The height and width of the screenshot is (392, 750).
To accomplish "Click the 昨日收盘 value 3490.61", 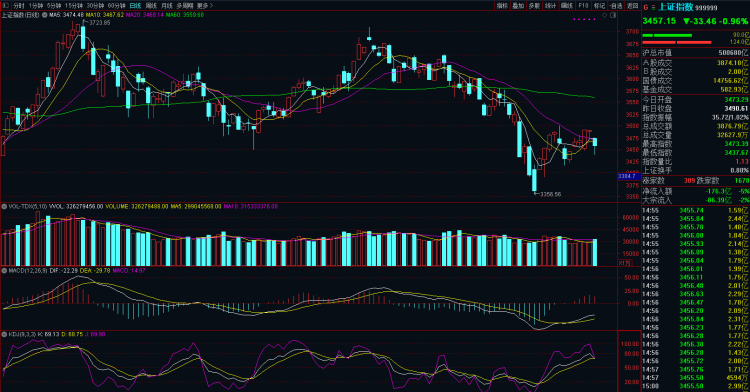I will (x=736, y=109).
